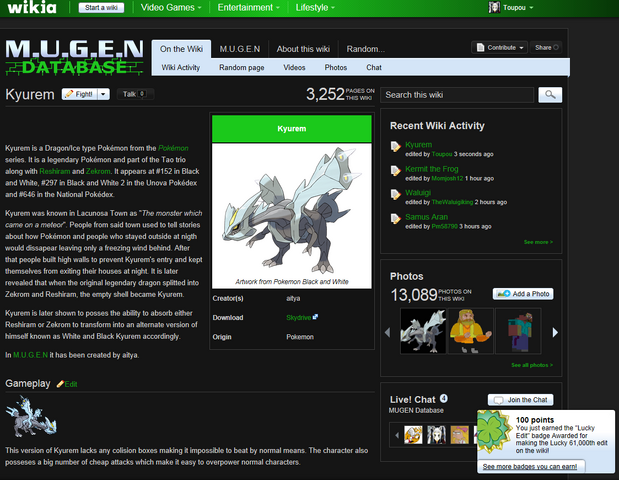This screenshot has height=480, width=619.
Task: Open the blocky pixel character photo thumbnail
Action: tap(518, 331)
